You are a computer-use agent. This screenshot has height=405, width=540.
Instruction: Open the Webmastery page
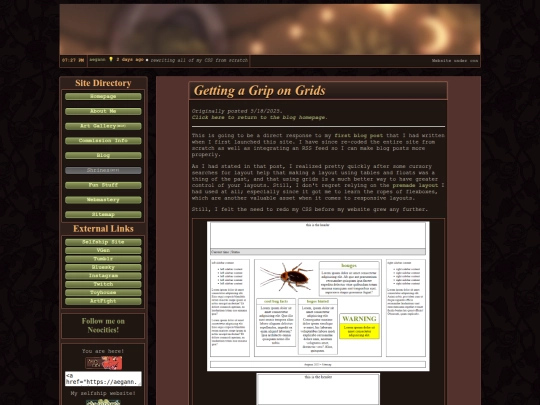[x=103, y=200]
